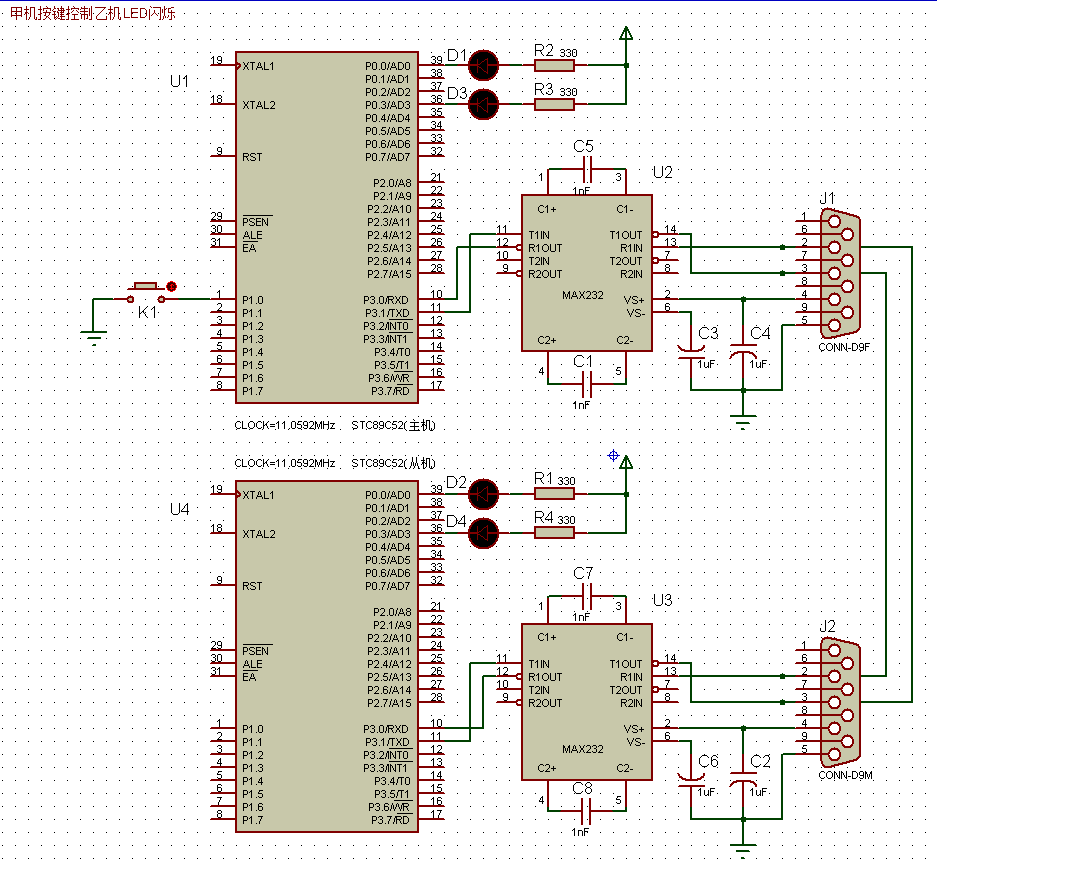Click the T1IN pin label on U2
This screenshot has width=1066, height=869.
[x=539, y=235]
